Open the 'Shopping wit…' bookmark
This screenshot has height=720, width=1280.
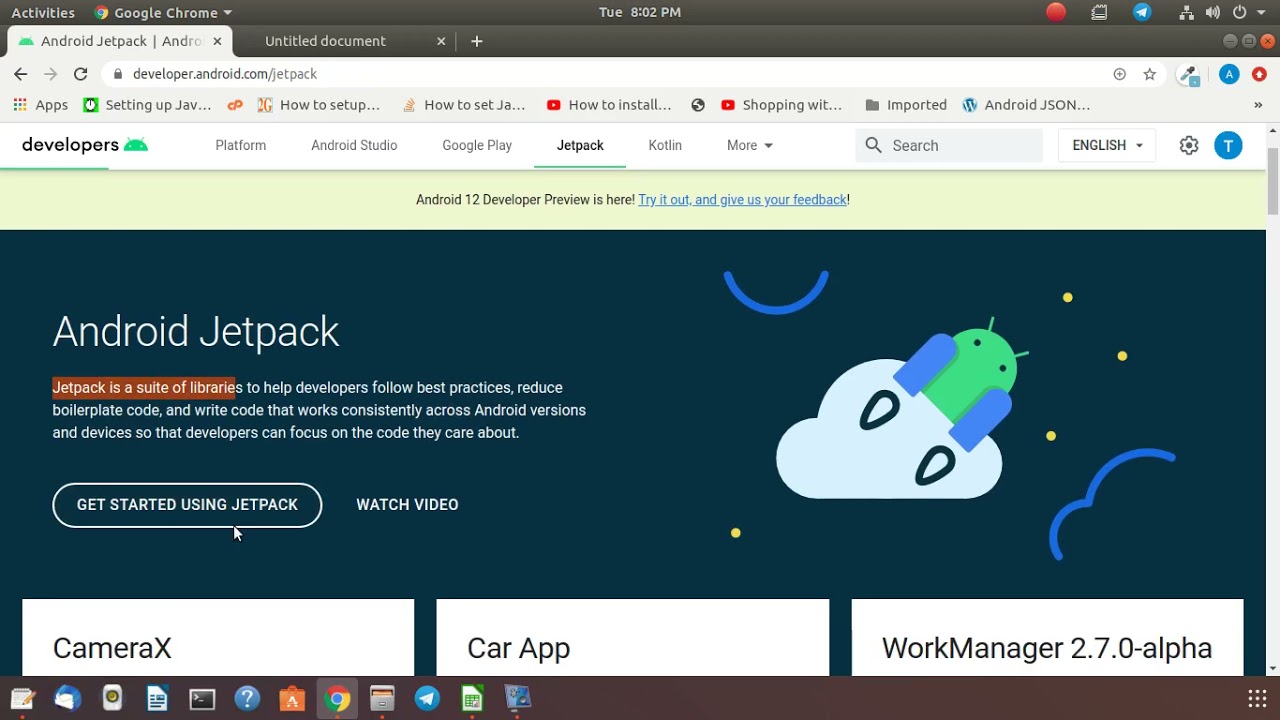781,105
